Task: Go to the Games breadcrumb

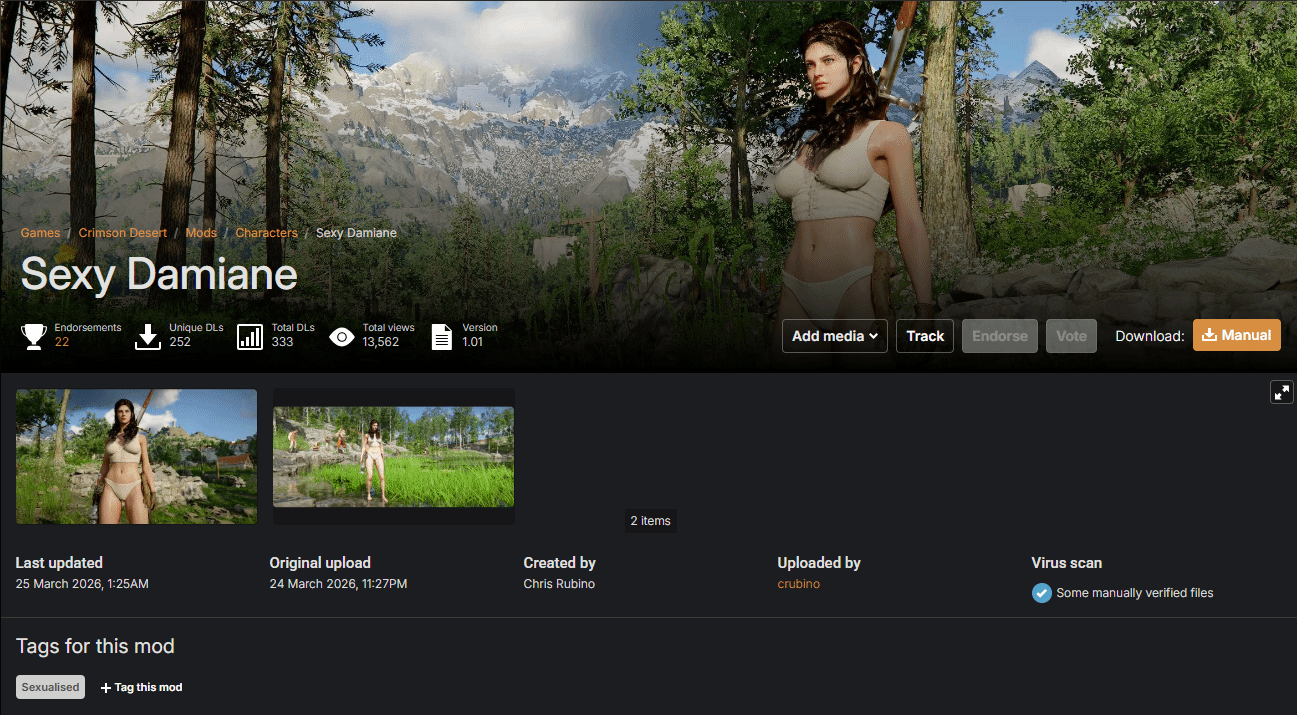Action: 40,233
